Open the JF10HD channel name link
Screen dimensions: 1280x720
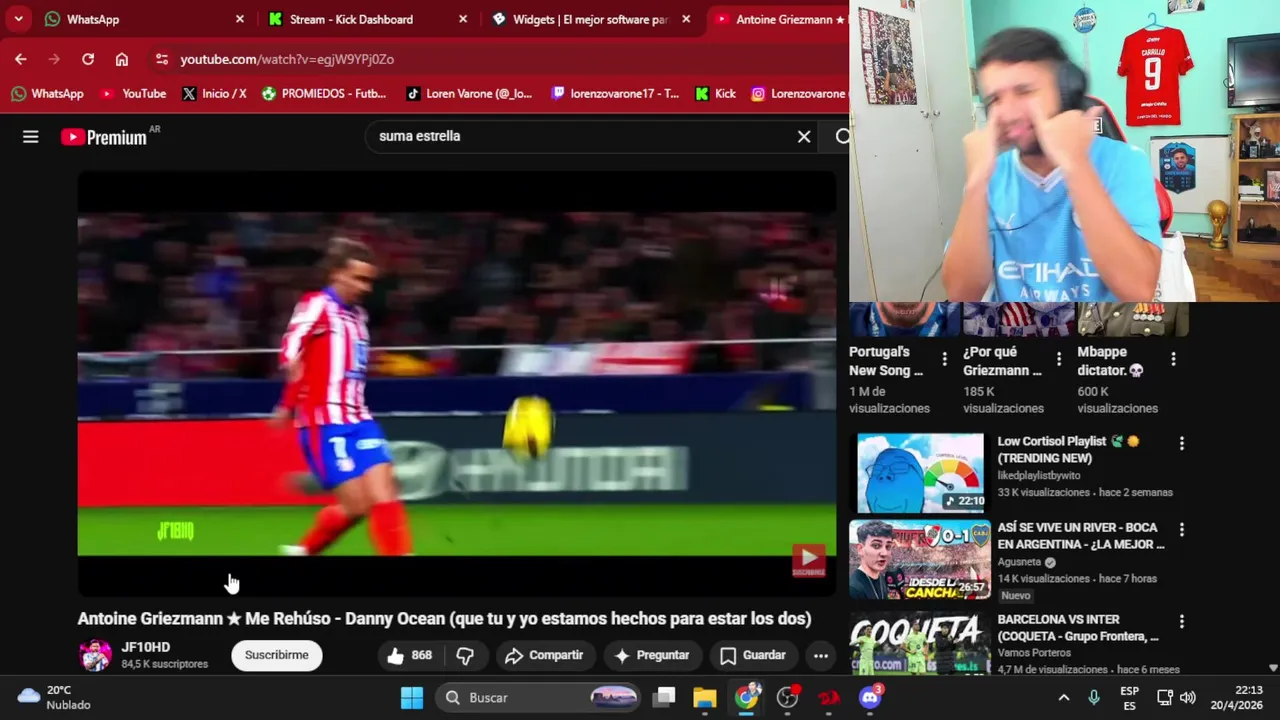[x=146, y=647]
